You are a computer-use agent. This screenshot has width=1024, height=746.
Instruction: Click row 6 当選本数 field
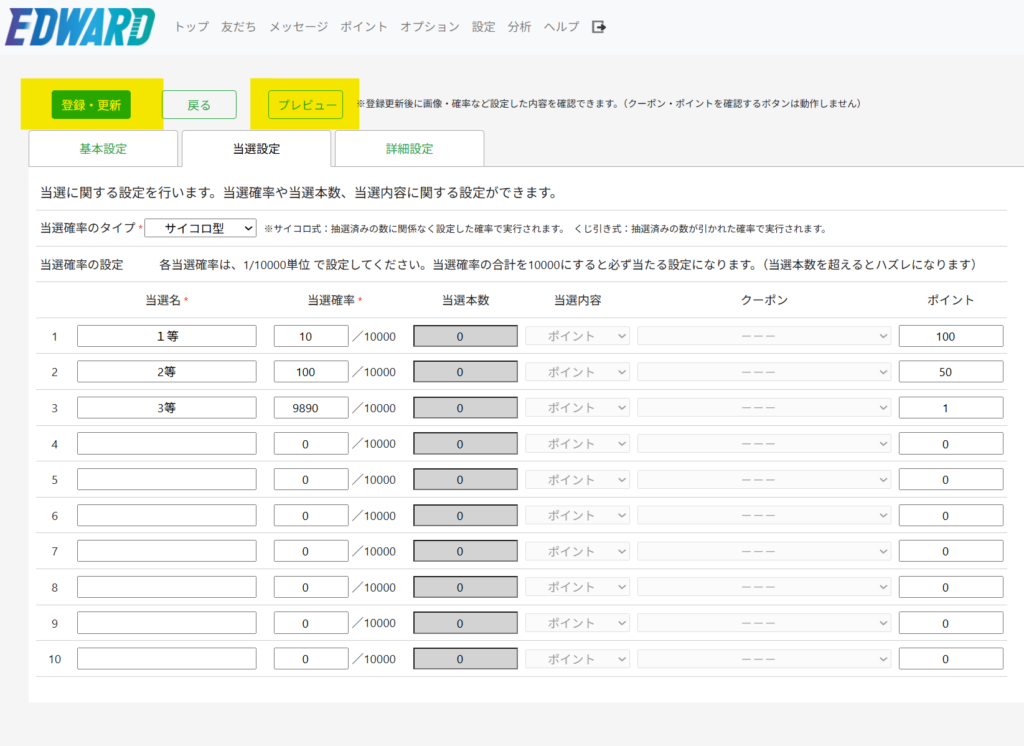[x=466, y=515]
